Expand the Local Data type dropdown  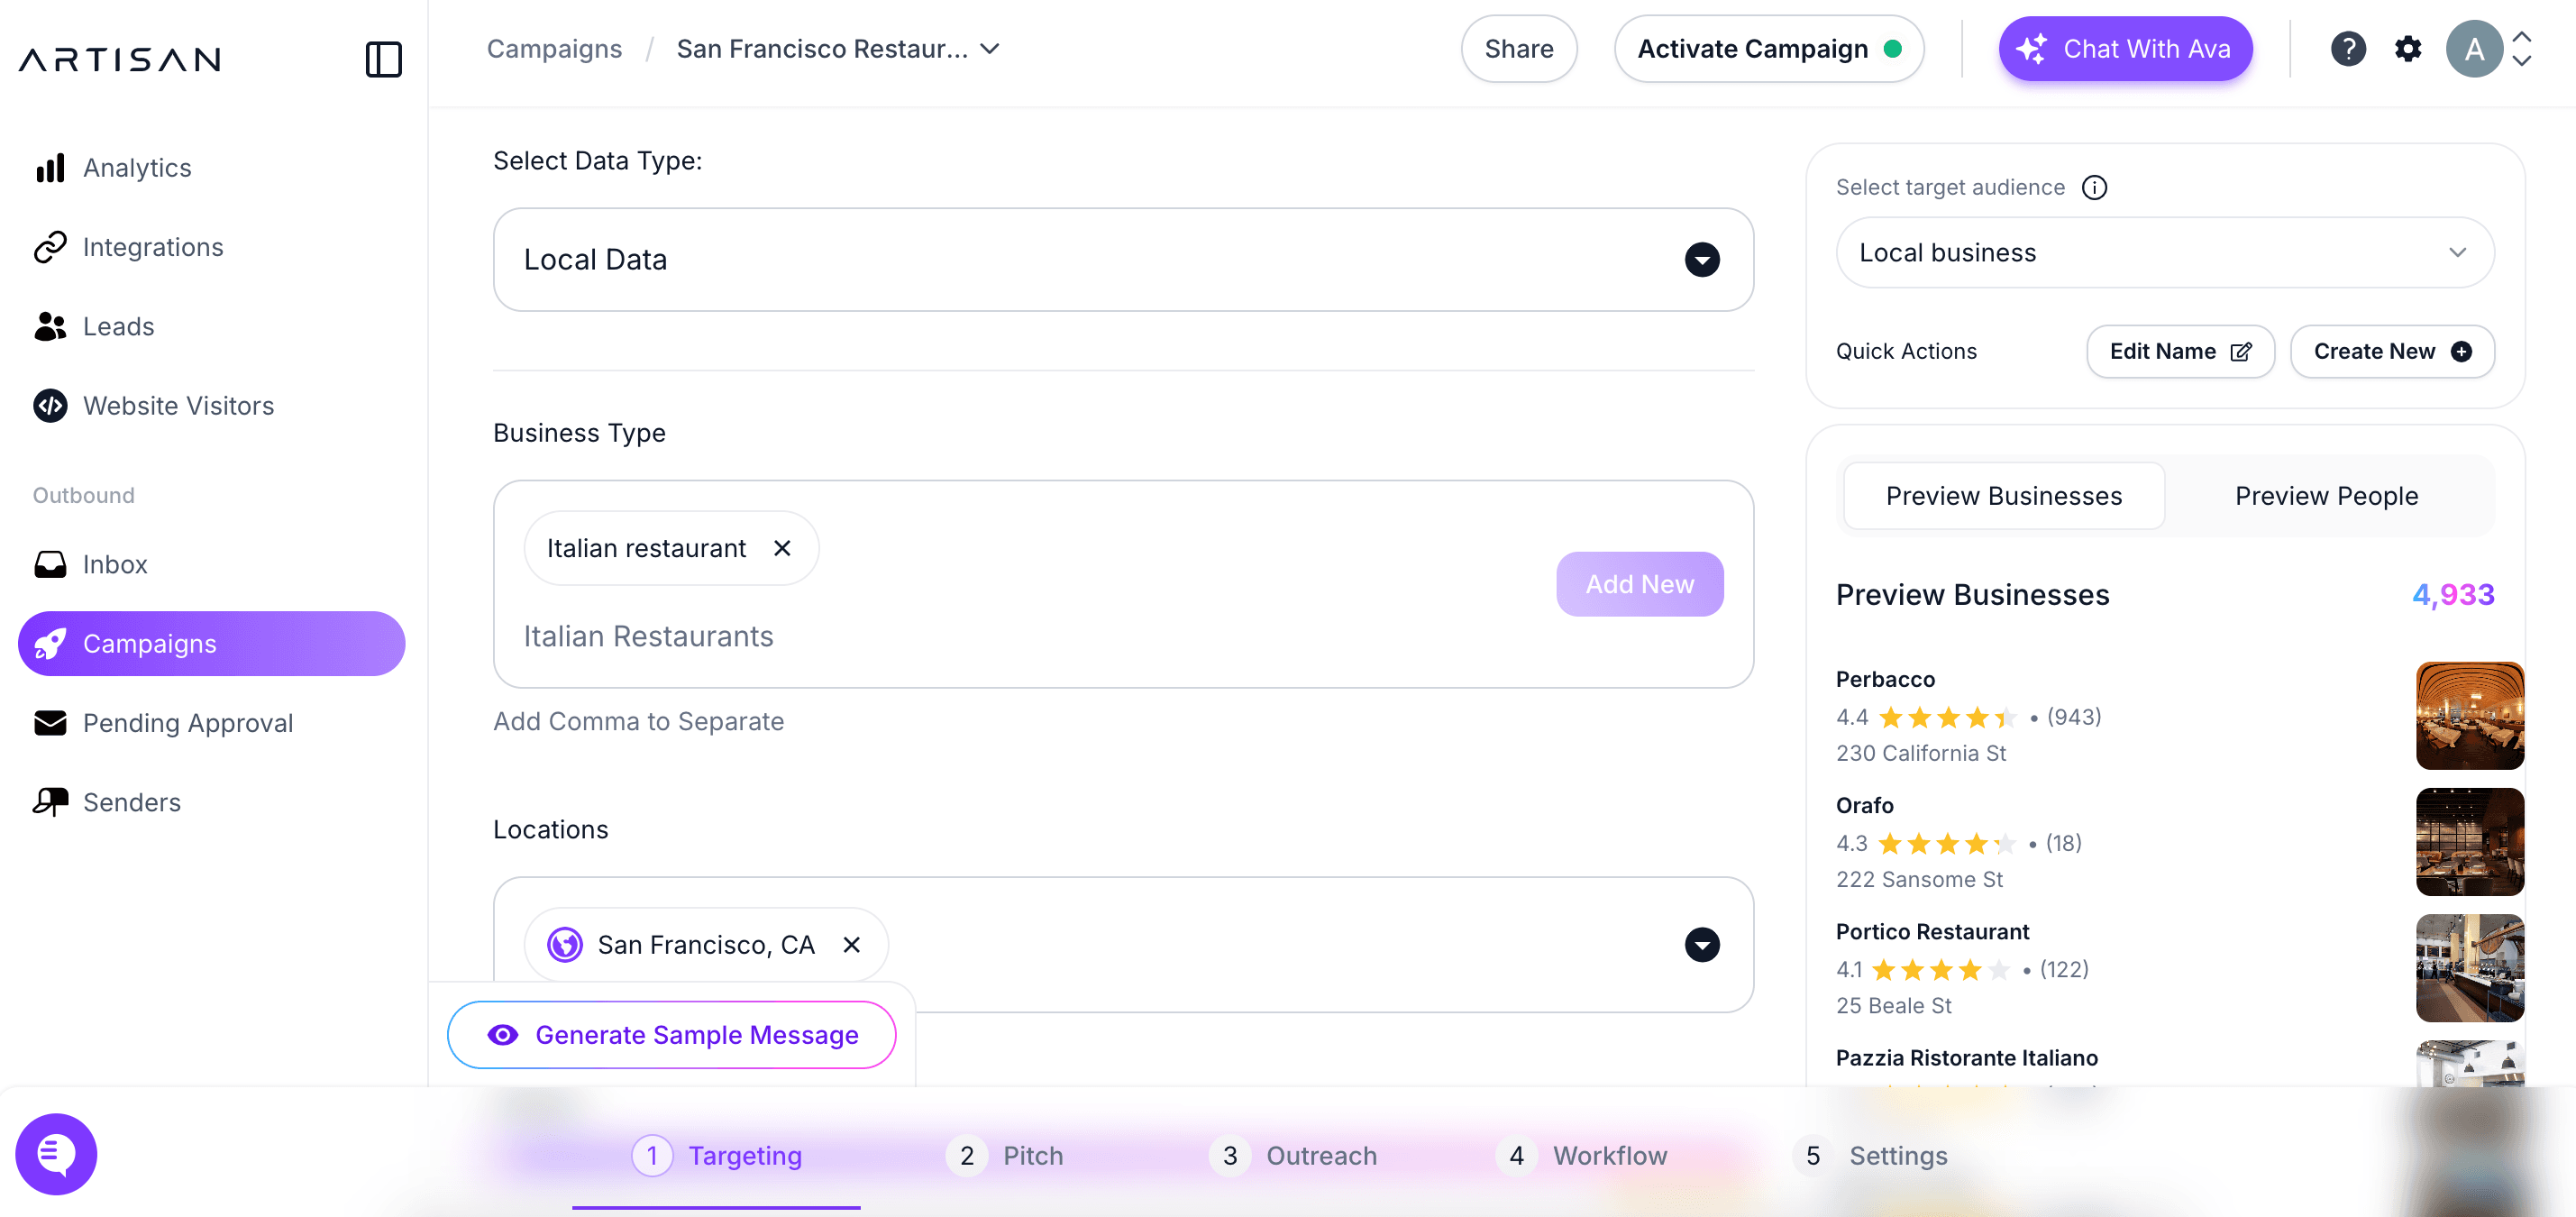1701,260
